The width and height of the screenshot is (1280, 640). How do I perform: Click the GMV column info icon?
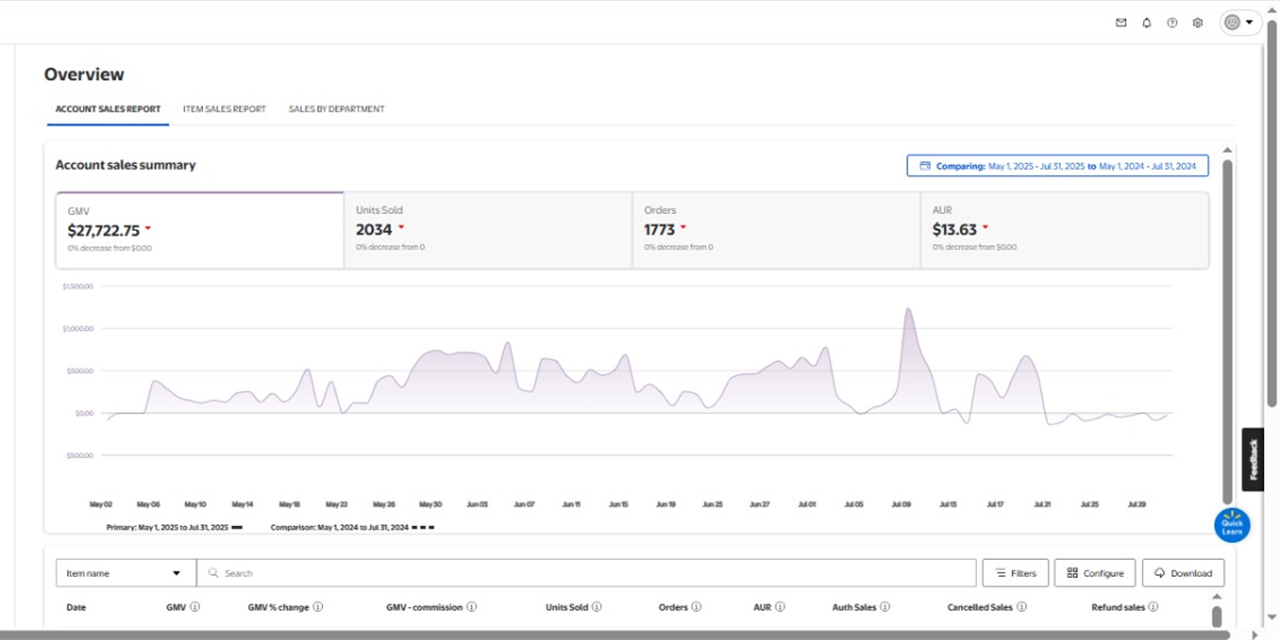coord(195,606)
